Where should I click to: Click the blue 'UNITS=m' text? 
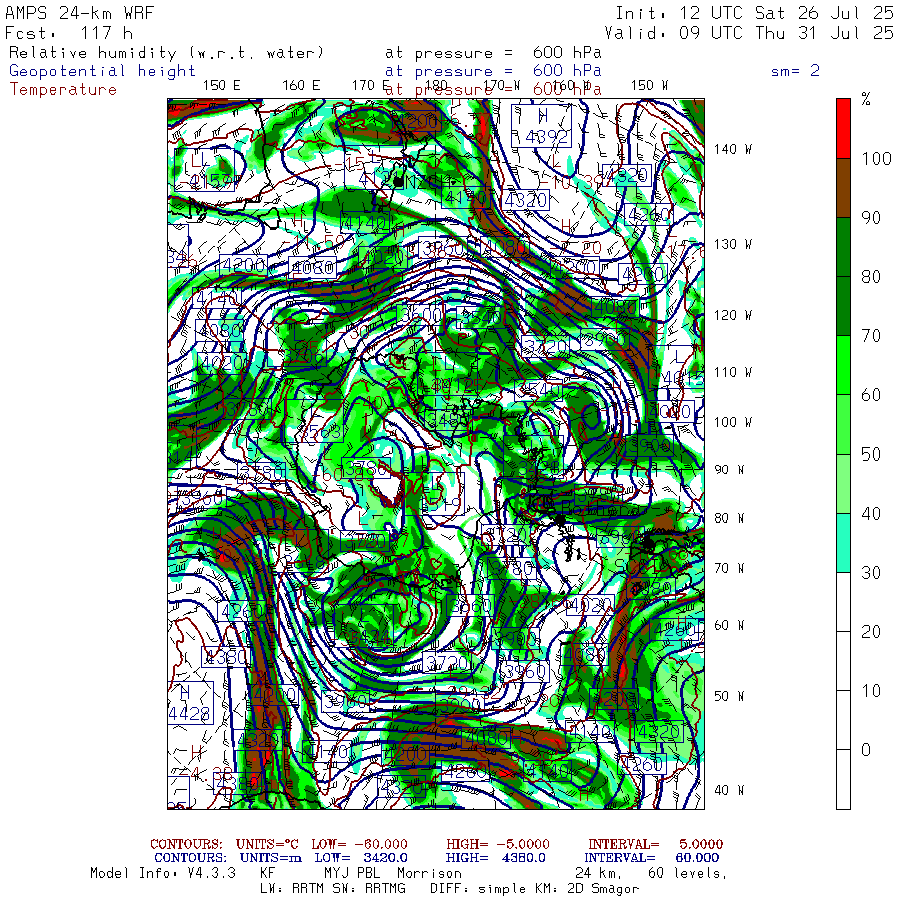click(x=271, y=858)
